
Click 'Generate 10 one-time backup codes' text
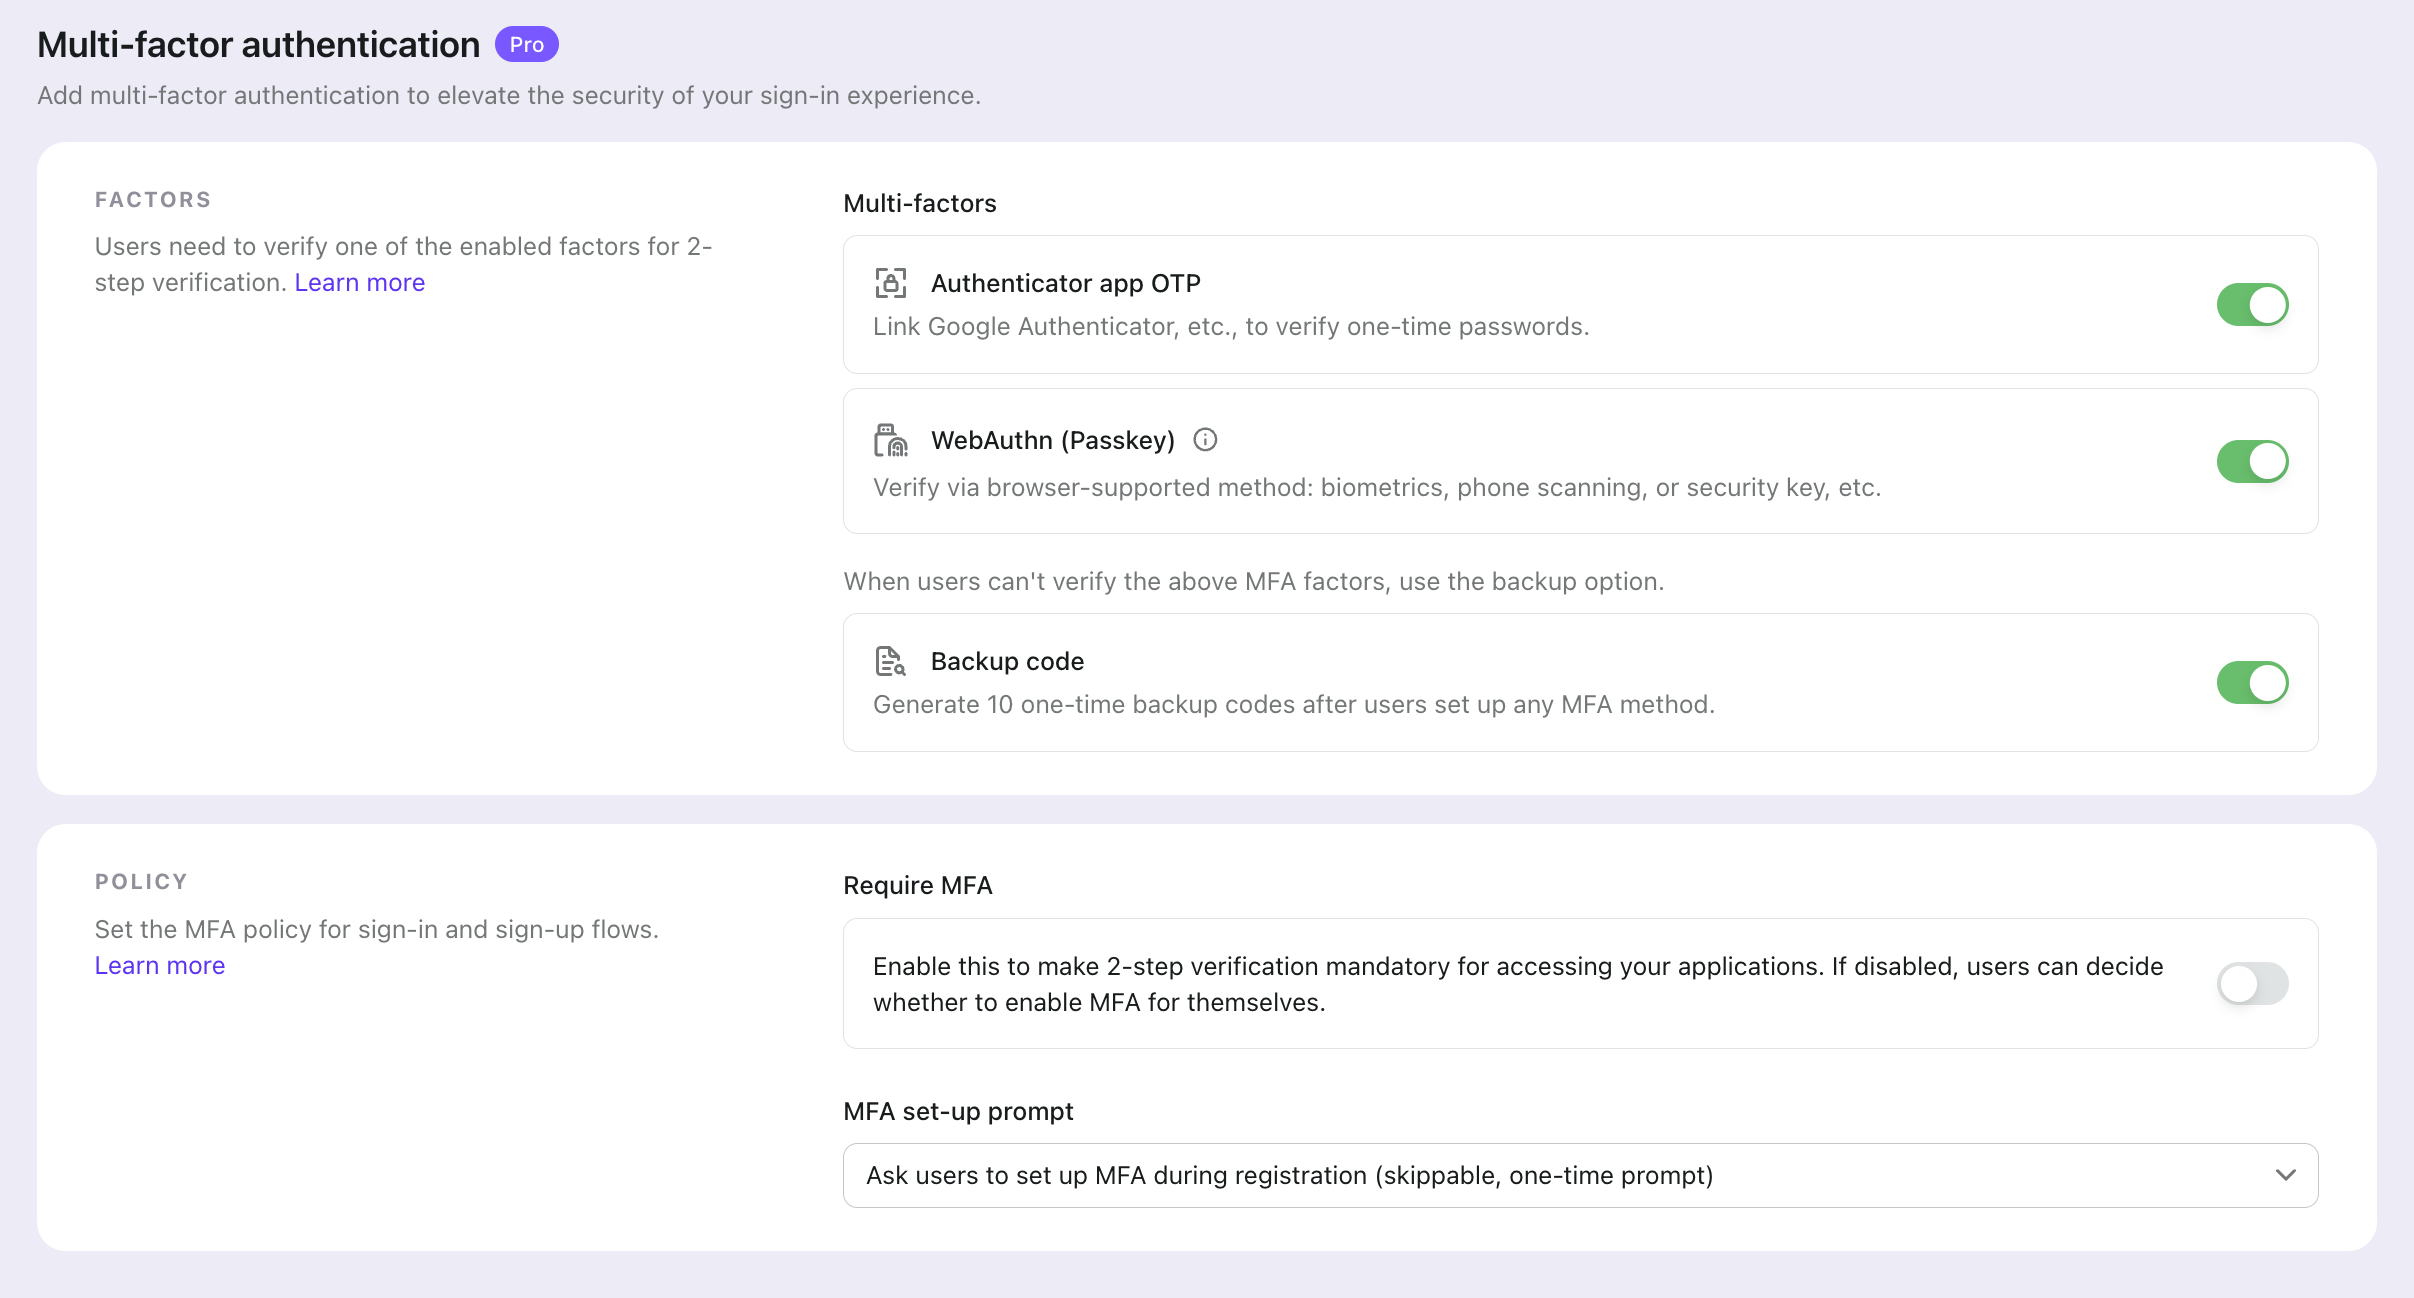tap(1294, 705)
